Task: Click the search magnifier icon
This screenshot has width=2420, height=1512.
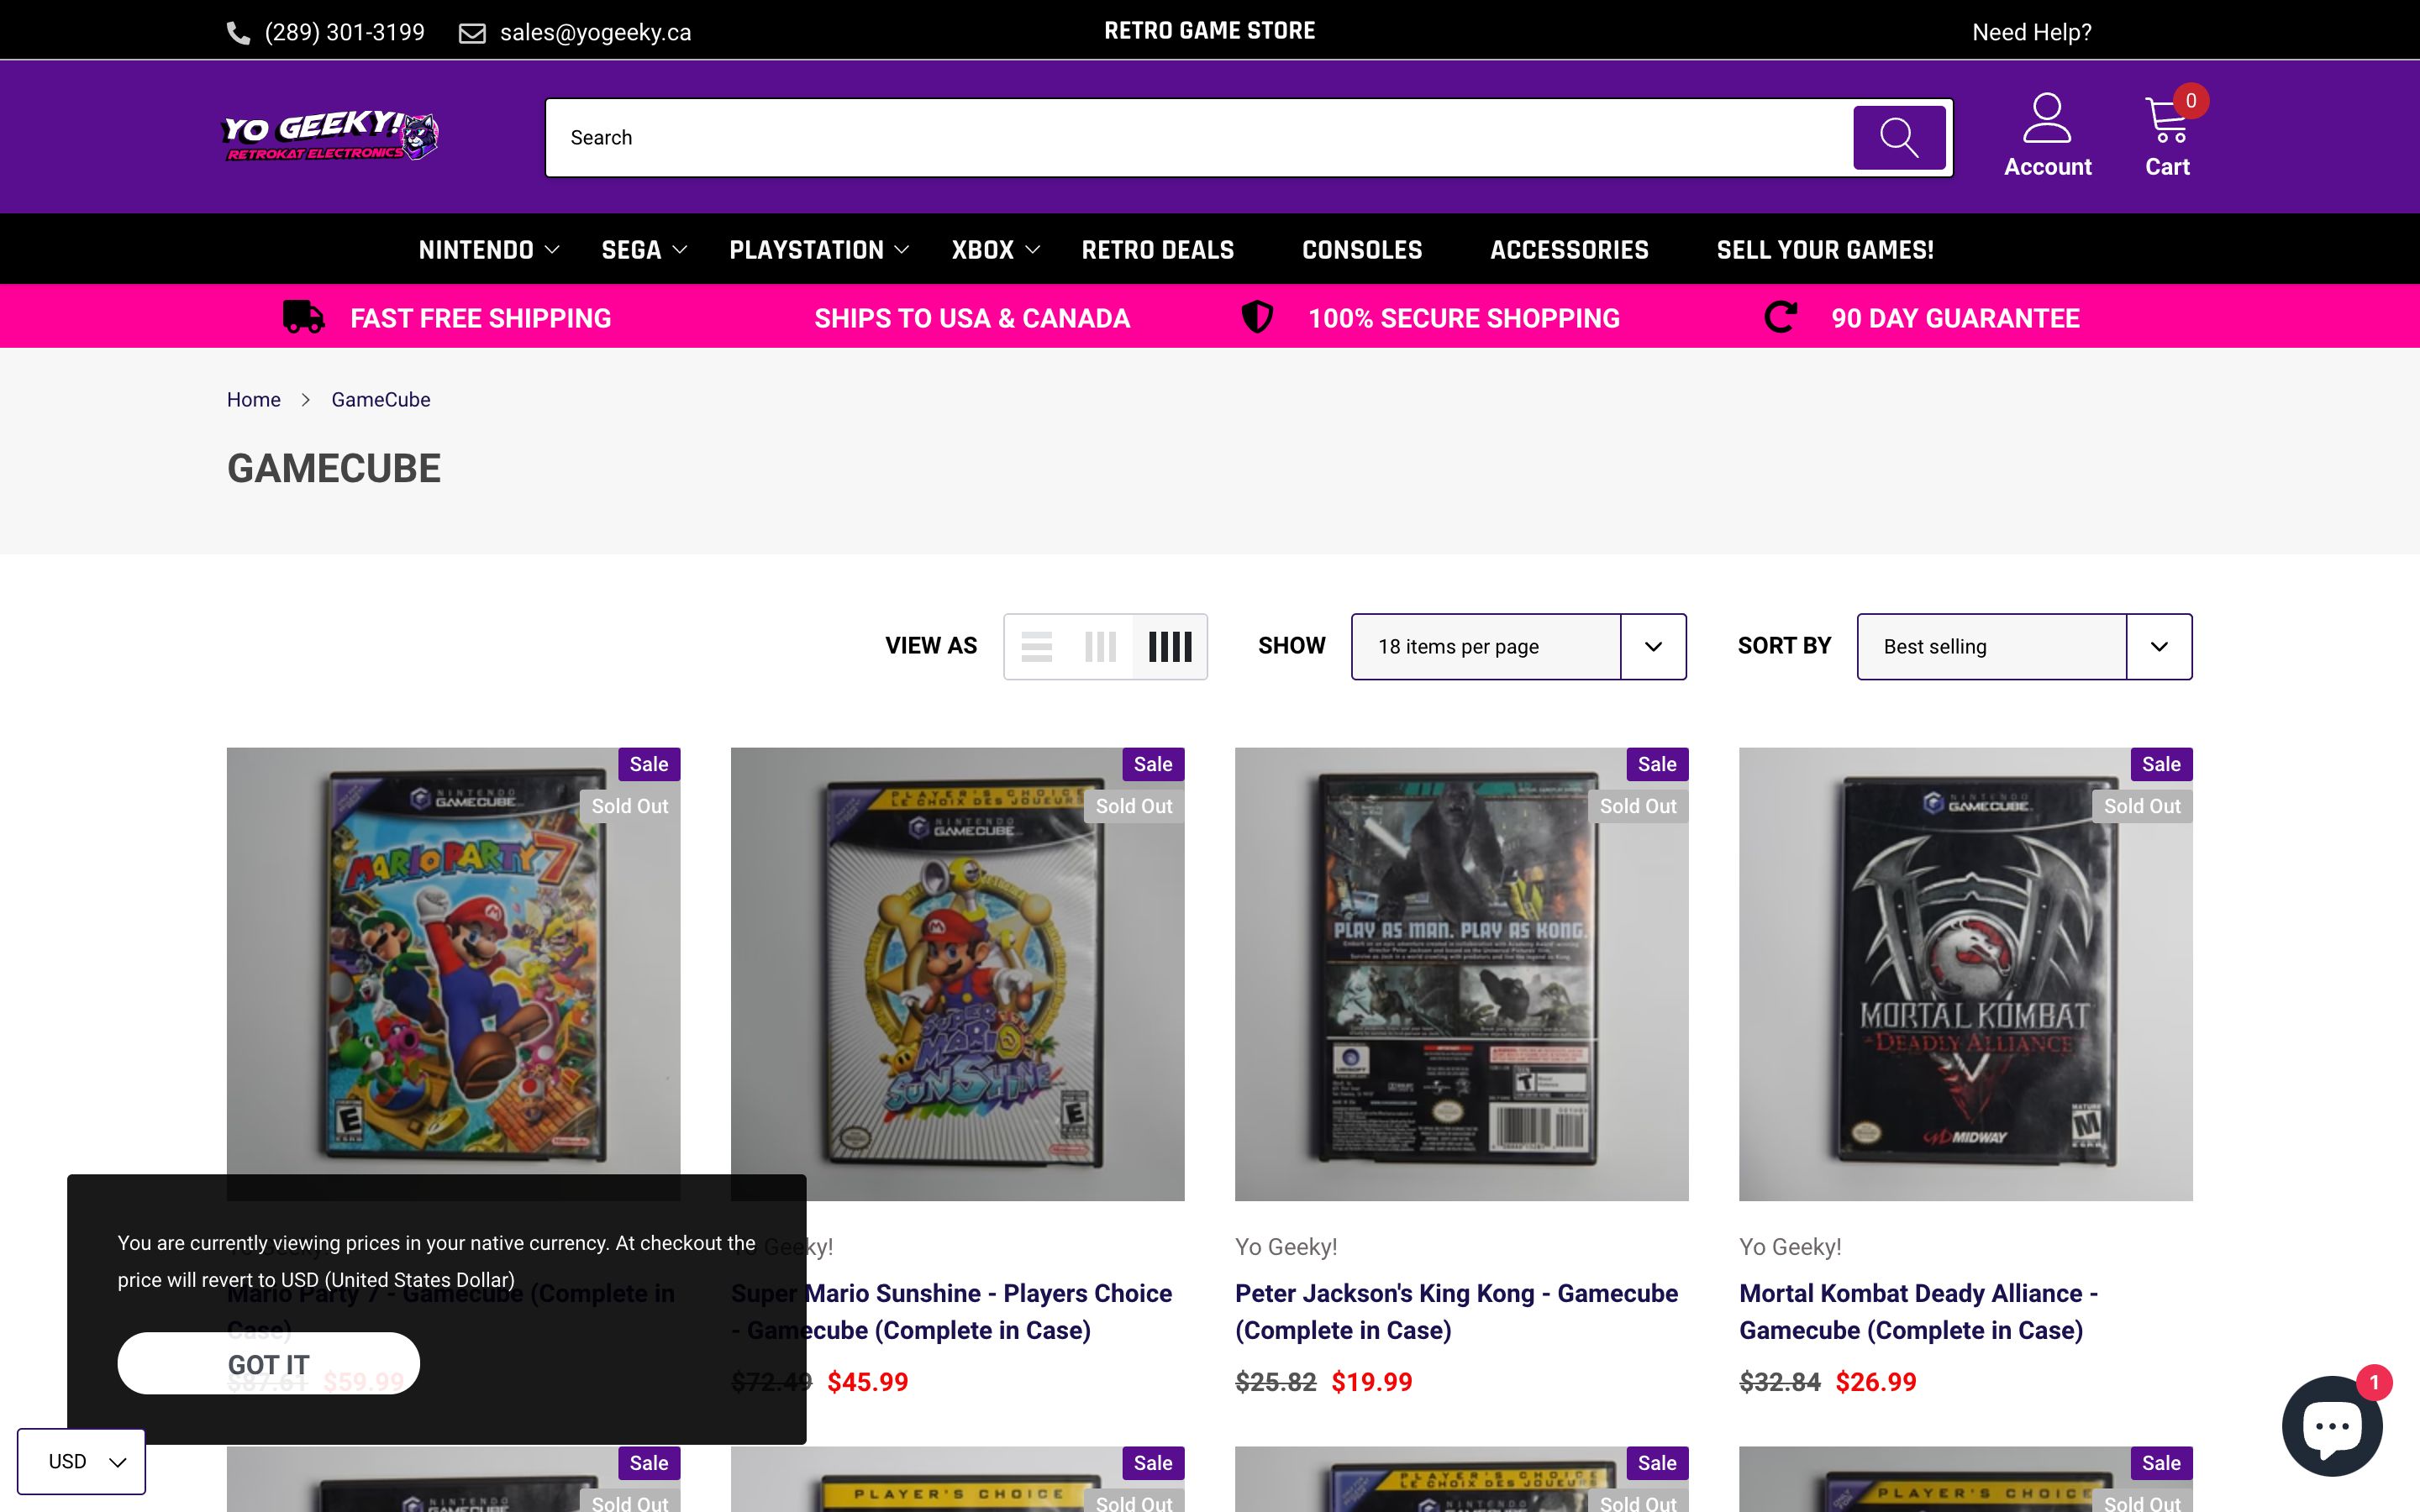Action: (x=1897, y=137)
